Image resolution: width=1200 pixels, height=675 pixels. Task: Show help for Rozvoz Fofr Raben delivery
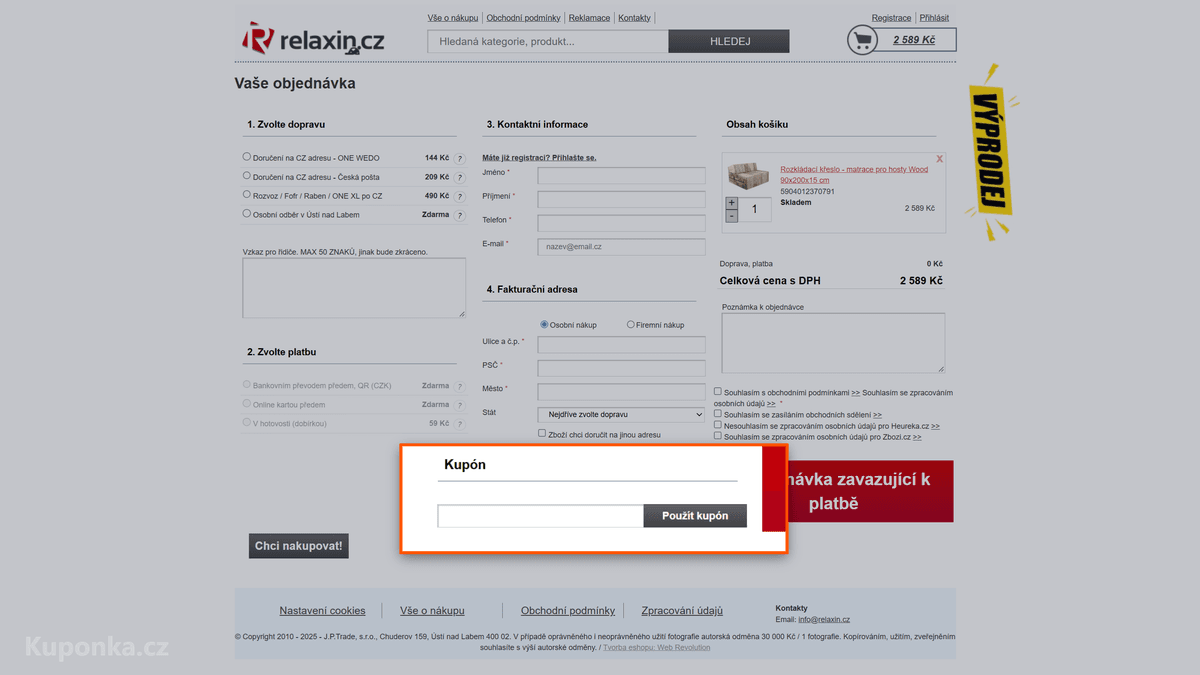point(460,196)
